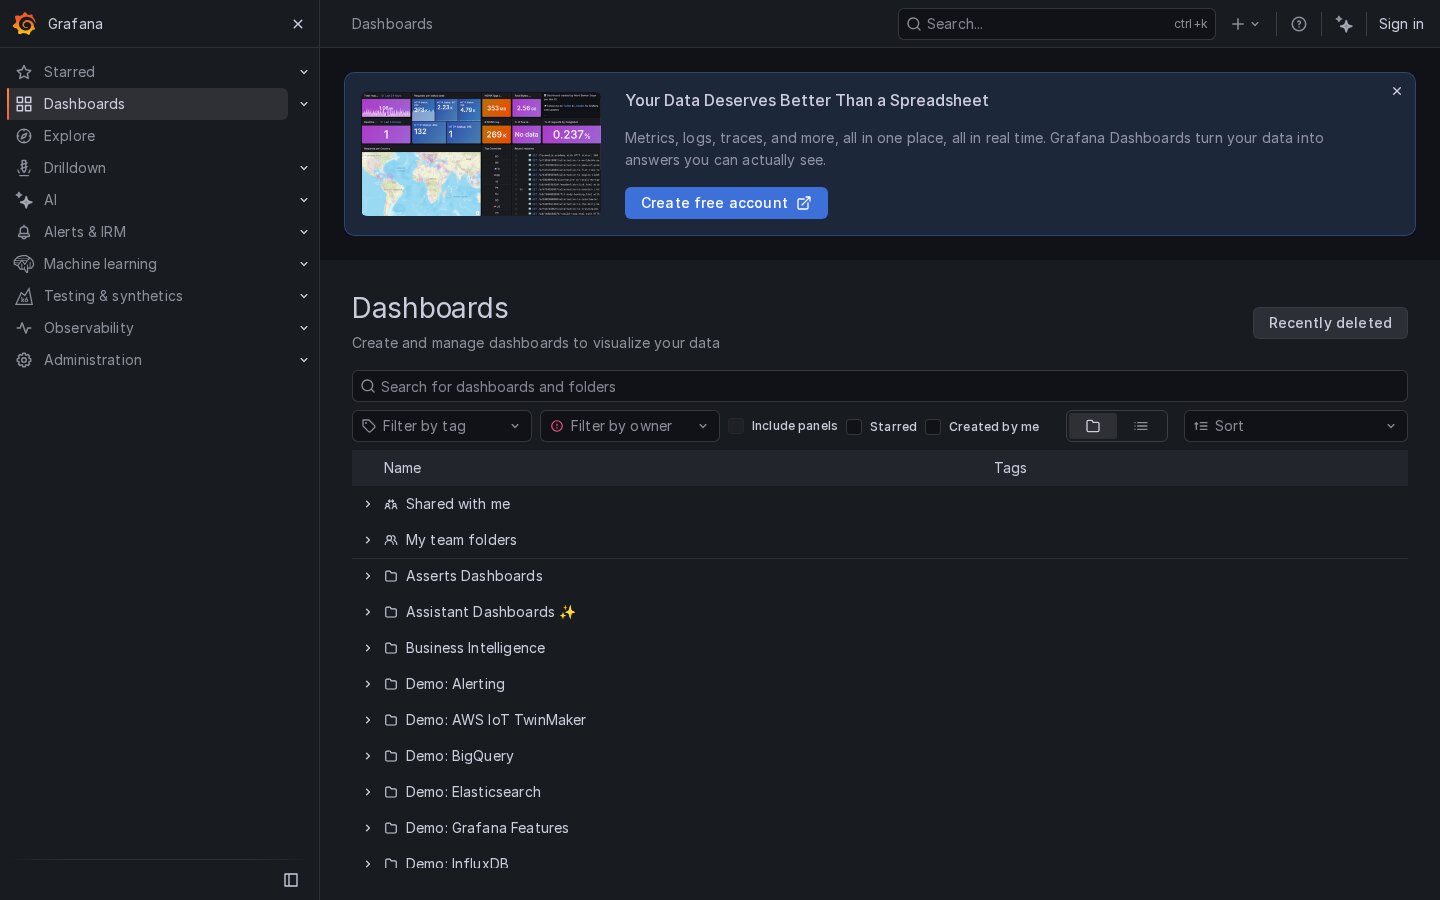The height and width of the screenshot is (900, 1440).
Task: Dismiss the promo banner with X
Action: tap(1397, 91)
